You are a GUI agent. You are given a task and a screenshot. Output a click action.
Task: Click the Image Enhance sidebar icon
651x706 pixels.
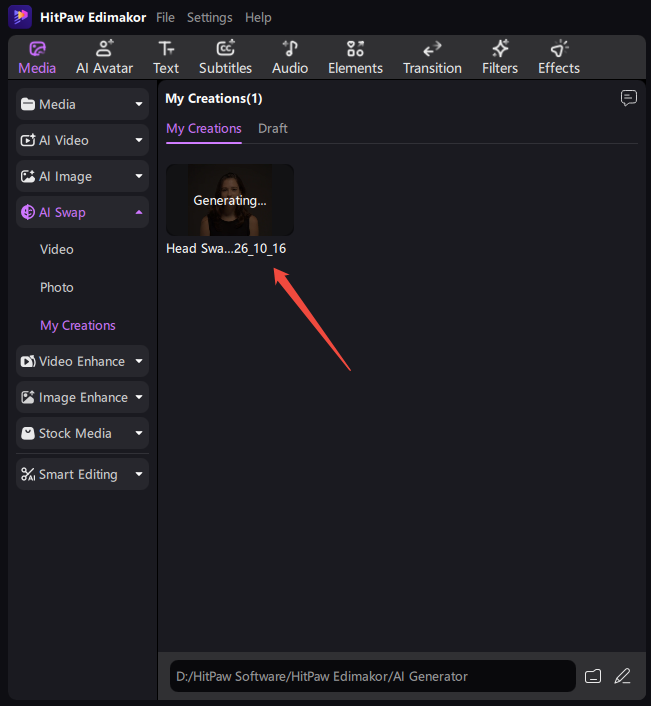tap(28, 397)
